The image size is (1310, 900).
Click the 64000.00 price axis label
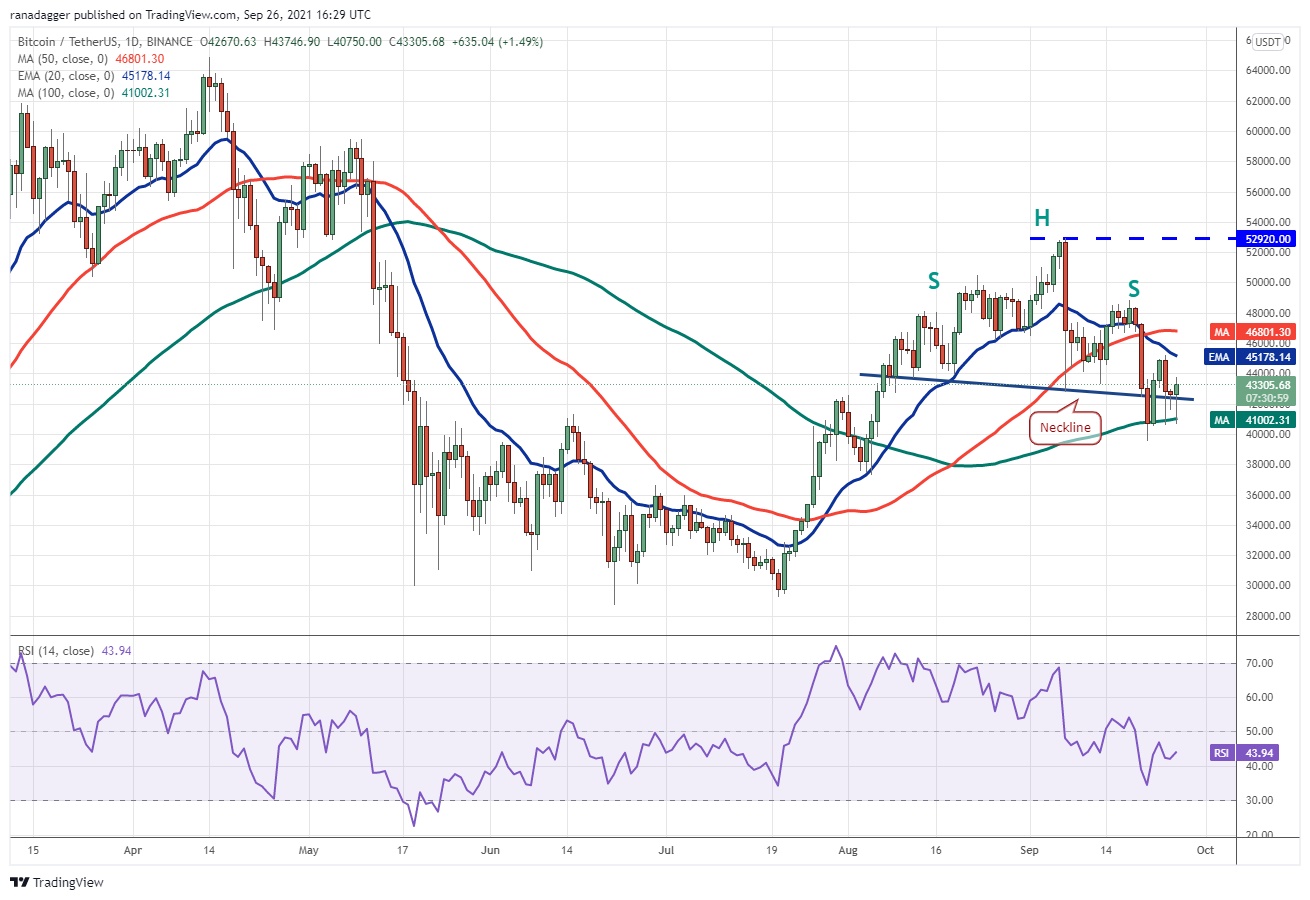point(1266,71)
